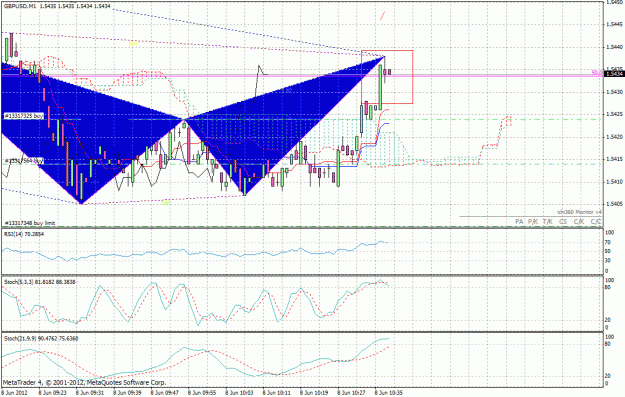The height and width of the screenshot is (397, 625).
Task: Click the C/C monitor column label
Action: pos(596,222)
